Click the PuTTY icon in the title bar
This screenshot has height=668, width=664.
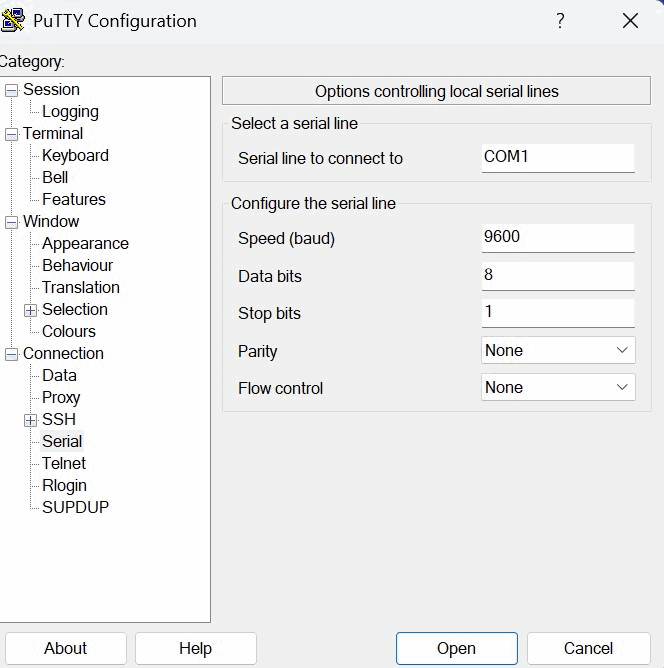tap(12, 20)
